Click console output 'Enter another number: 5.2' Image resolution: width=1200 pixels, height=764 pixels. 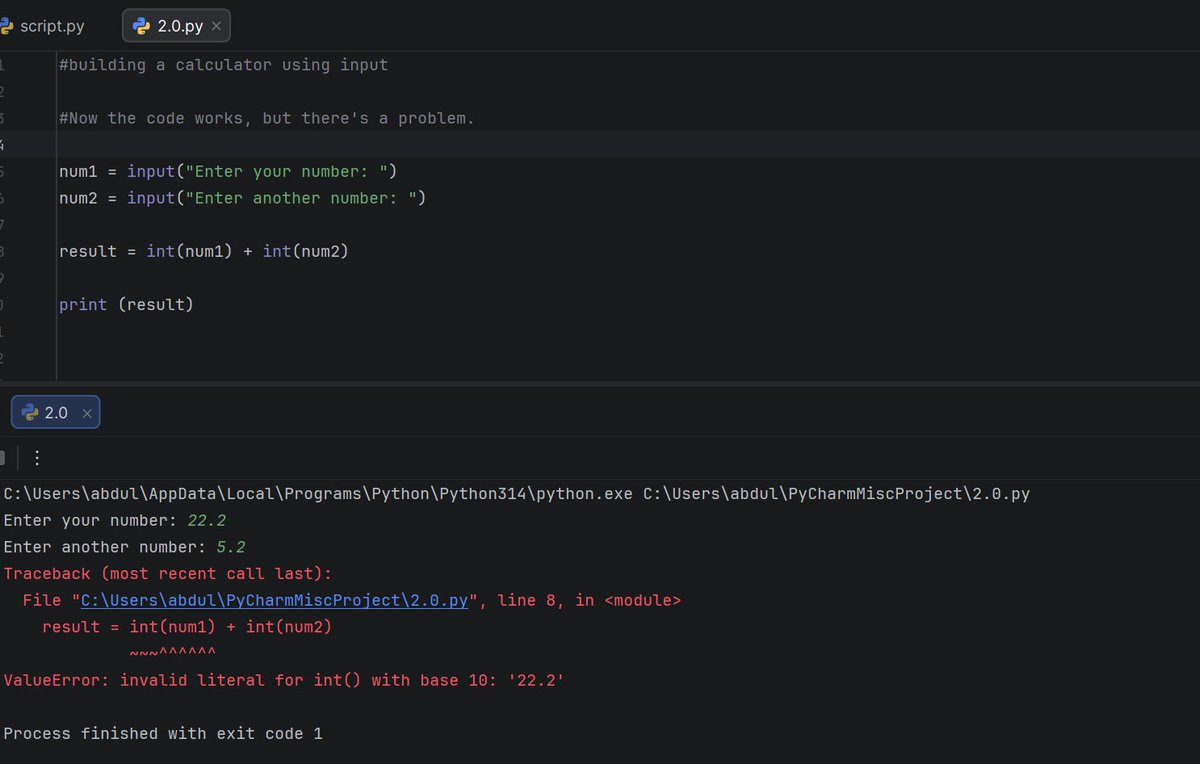point(125,547)
